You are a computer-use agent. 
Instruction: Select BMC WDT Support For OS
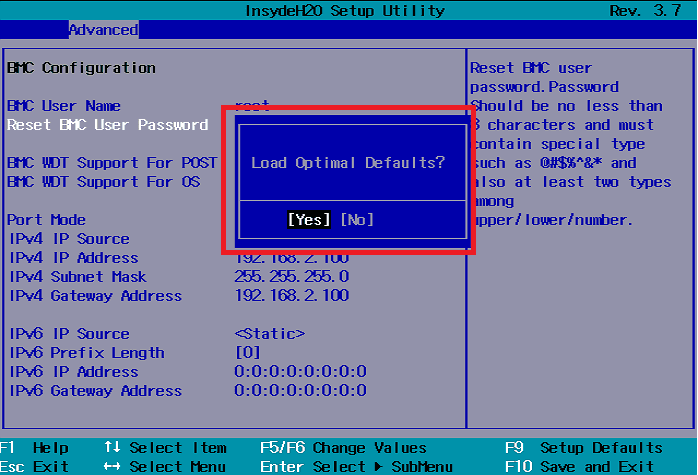[104, 182]
